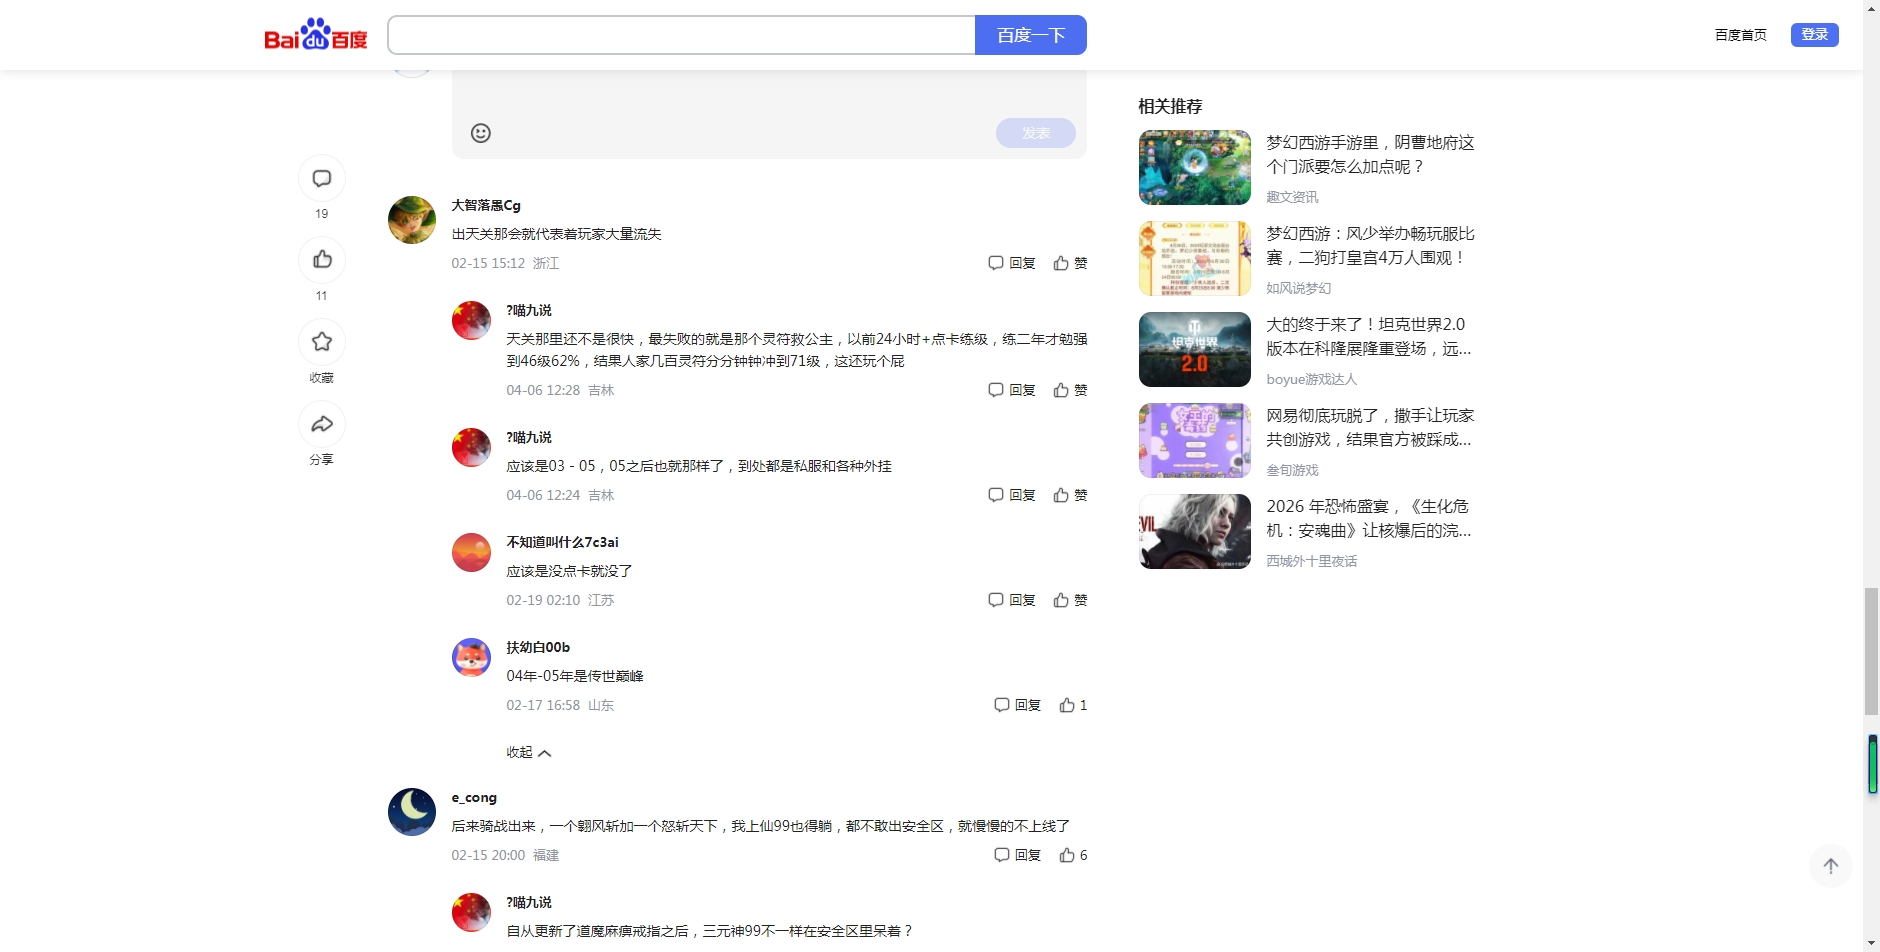Open the emoji picker in comment box
The image size is (1880, 952).
coord(480,133)
